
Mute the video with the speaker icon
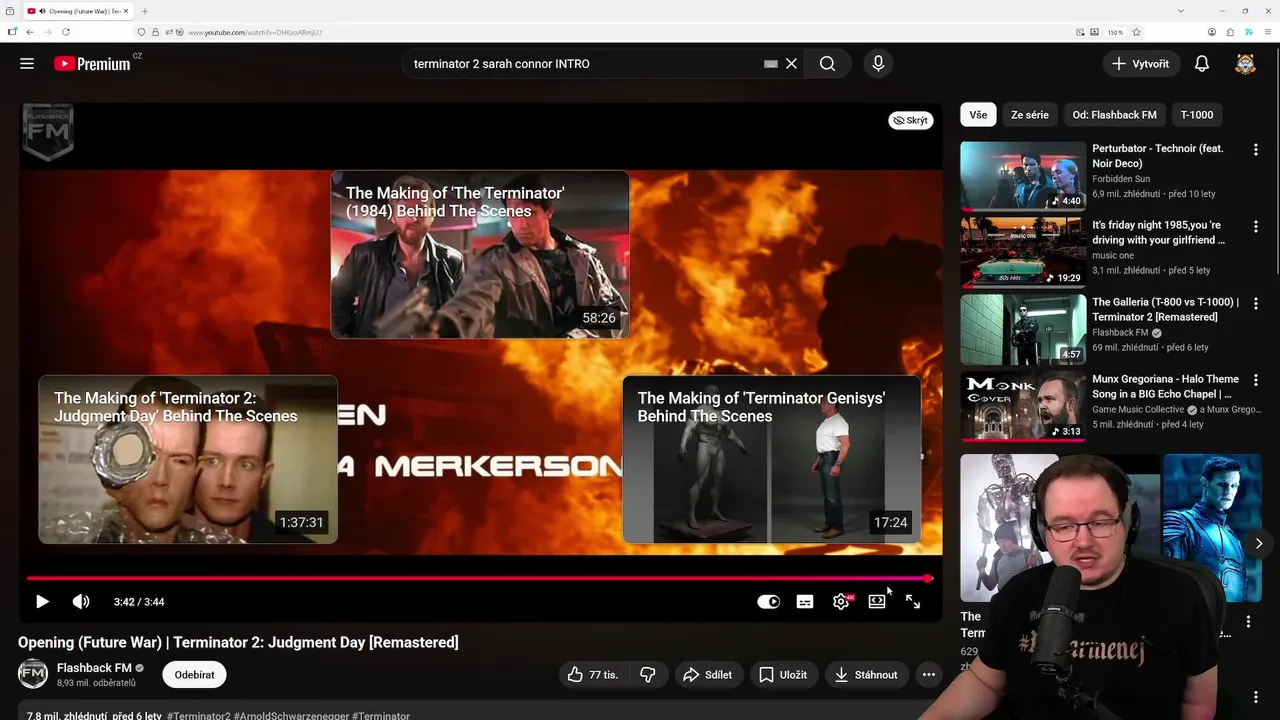(x=81, y=602)
